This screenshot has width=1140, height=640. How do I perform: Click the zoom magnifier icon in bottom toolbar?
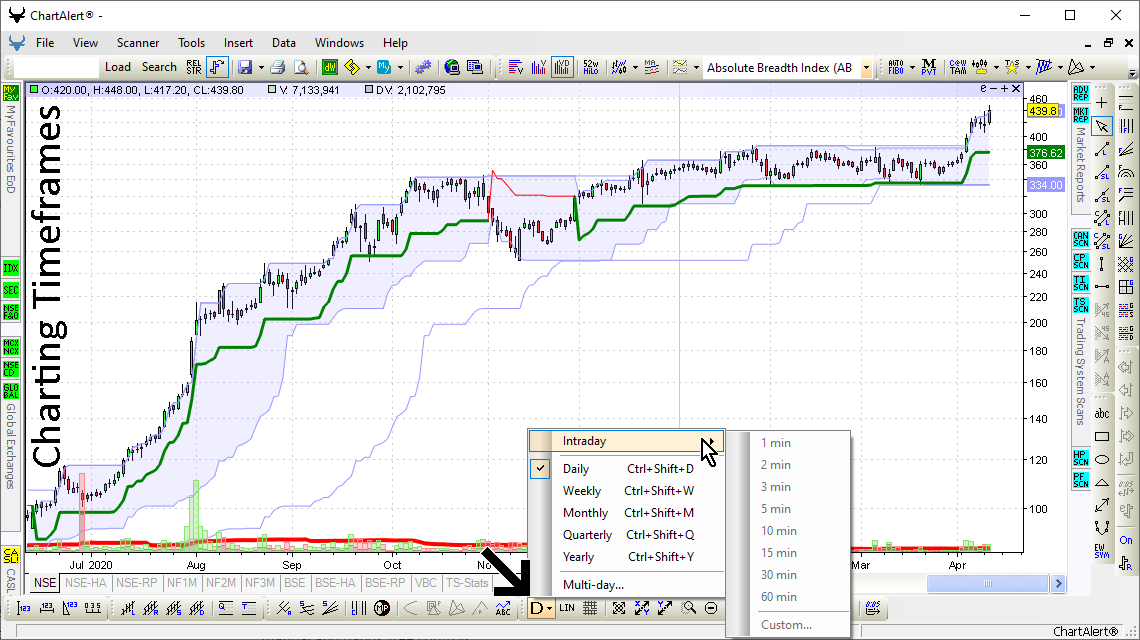688,608
